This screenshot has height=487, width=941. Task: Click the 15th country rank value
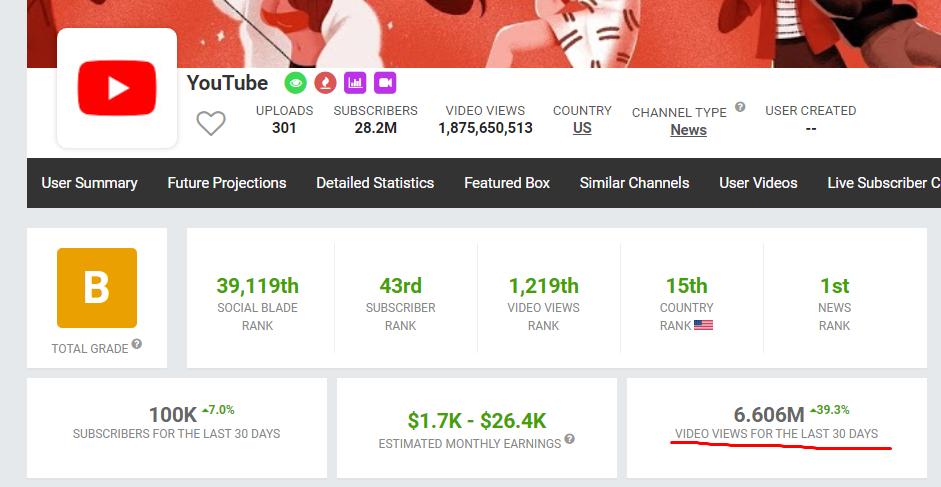click(687, 286)
